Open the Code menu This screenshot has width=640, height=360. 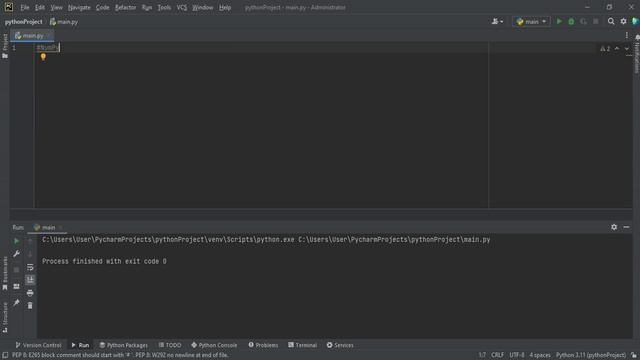point(102,7)
